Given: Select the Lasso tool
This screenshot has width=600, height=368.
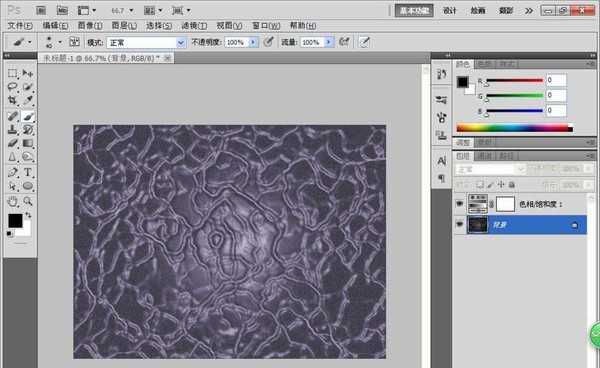Looking at the screenshot, I should [13, 87].
